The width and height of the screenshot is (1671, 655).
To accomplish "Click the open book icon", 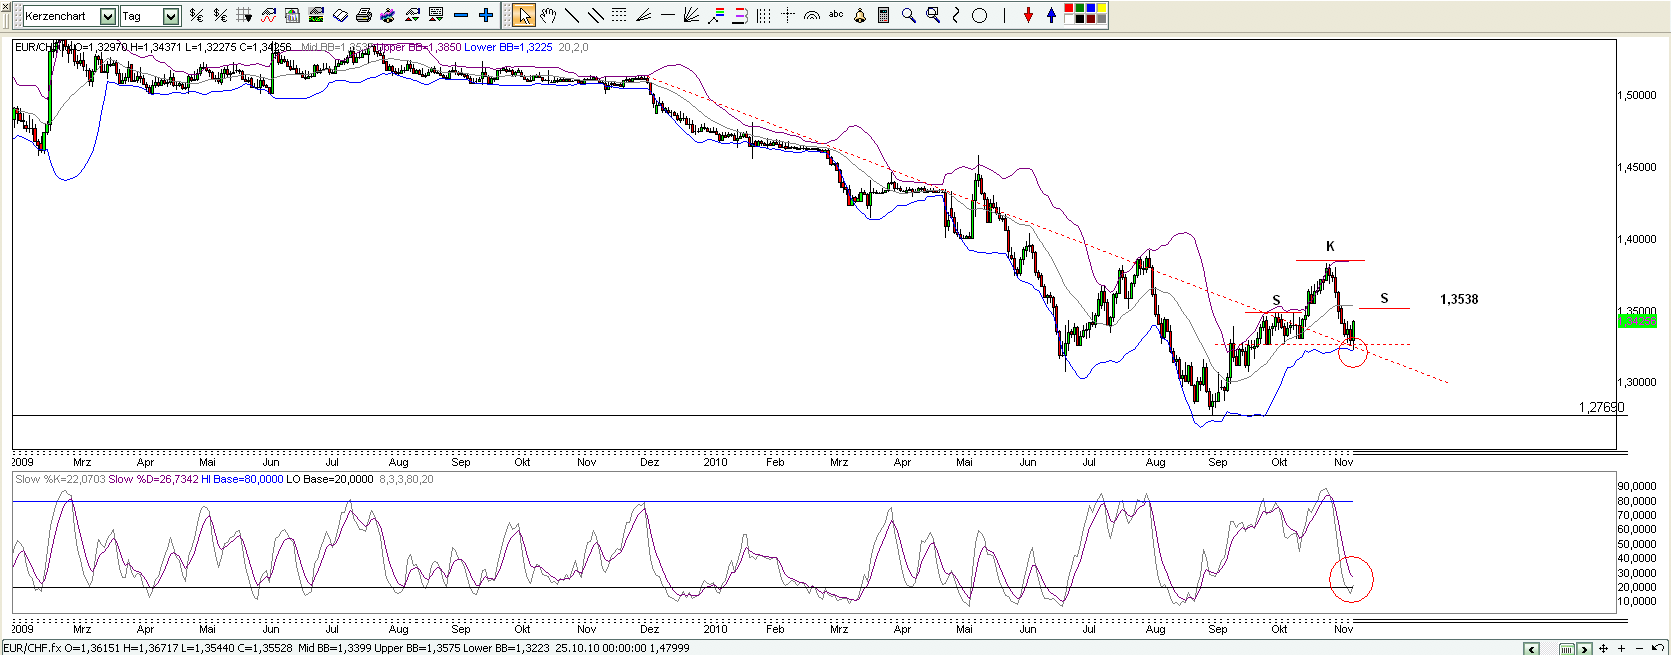I will pos(340,16).
